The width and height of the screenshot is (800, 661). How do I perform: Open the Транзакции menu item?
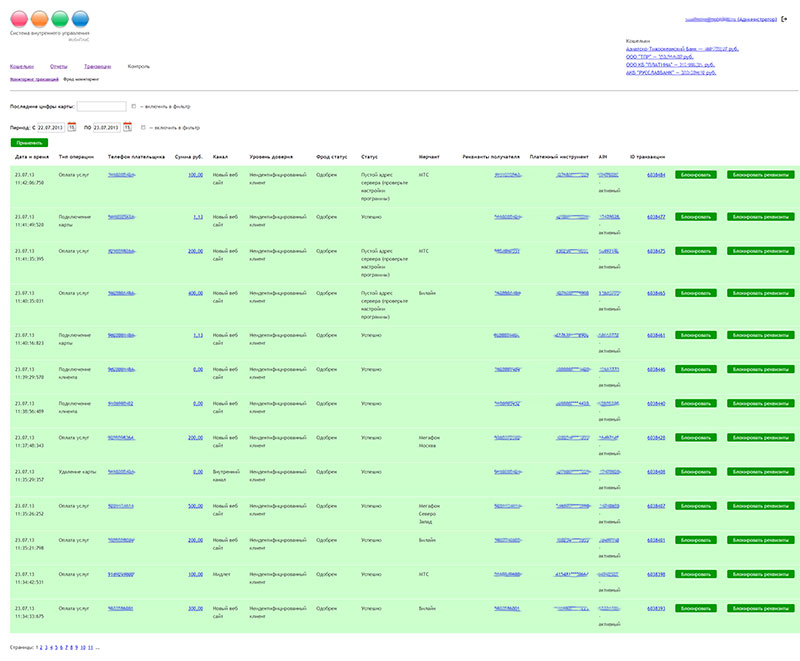tap(98, 66)
